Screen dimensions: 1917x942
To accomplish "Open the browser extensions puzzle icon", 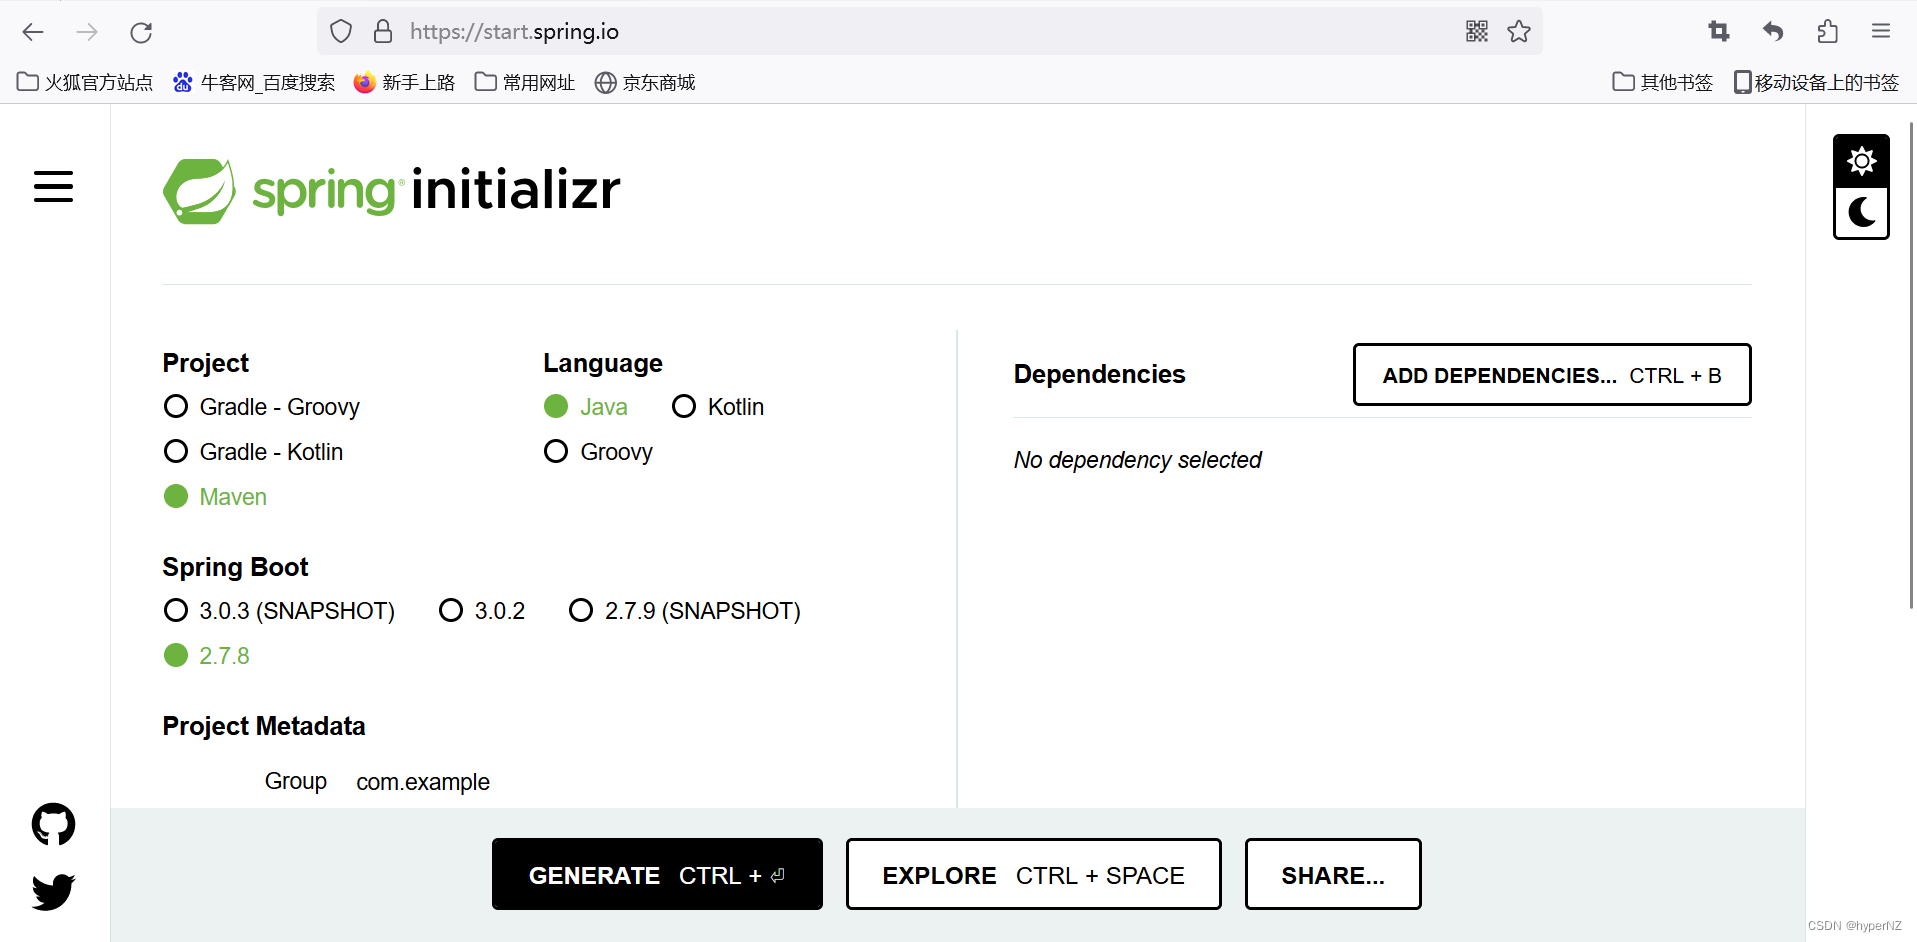I will pos(1827,32).
